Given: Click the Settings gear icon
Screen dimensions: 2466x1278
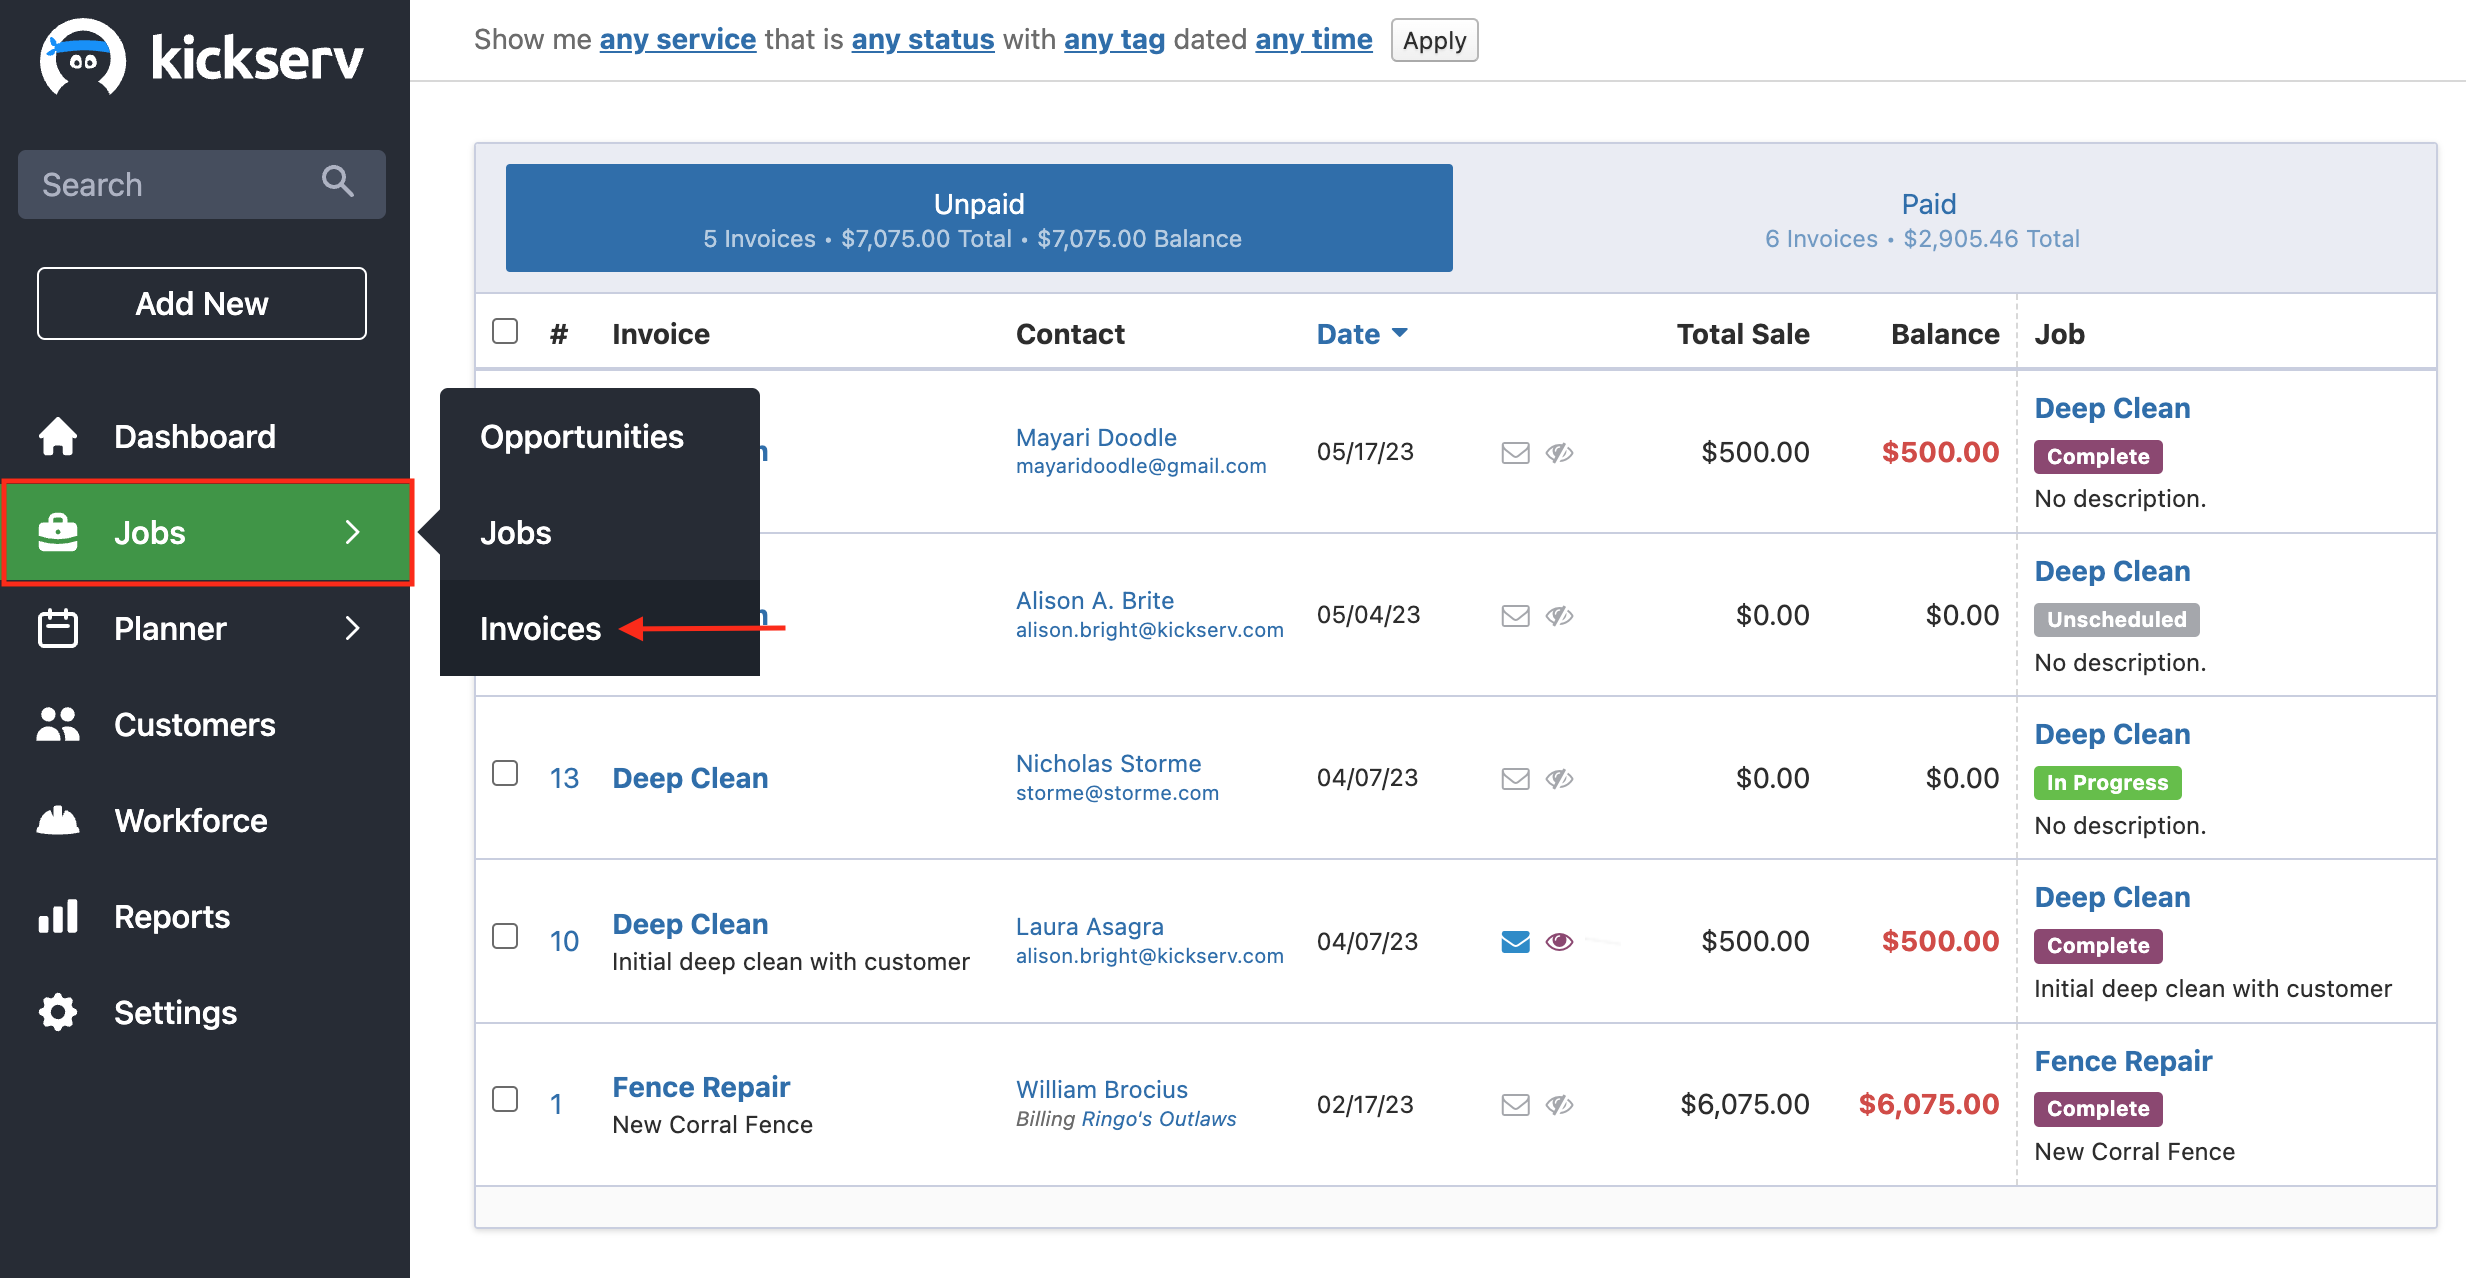Looking at the screenshot, I should (58, 1012).
